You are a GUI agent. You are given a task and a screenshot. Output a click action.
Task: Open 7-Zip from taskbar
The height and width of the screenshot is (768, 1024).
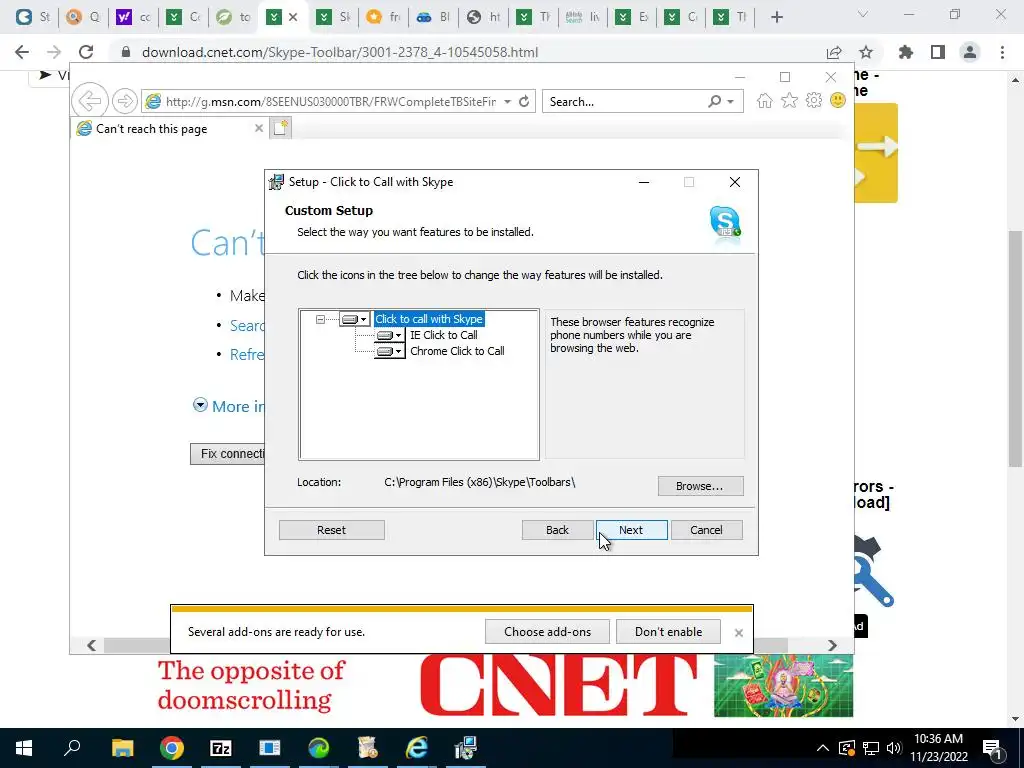pos(221,748)
